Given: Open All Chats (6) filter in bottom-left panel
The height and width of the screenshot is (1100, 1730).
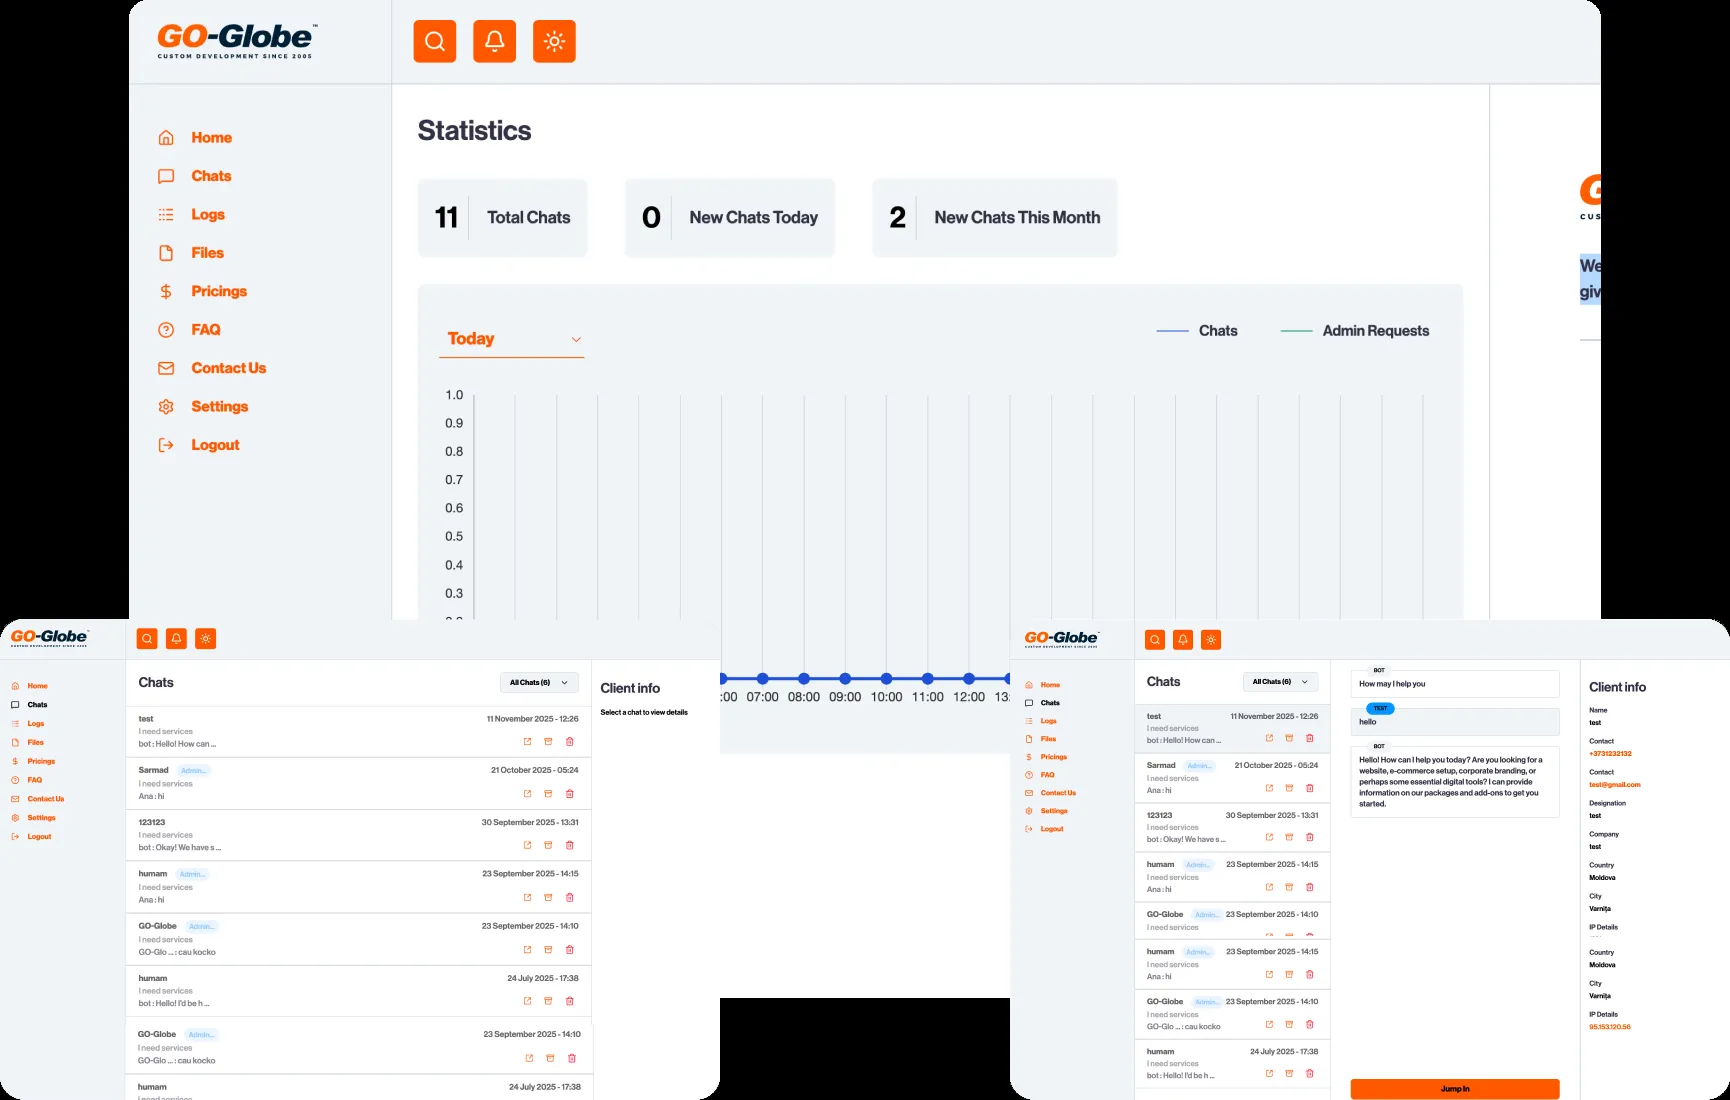Looking at the screenshot, I should 538,683.
